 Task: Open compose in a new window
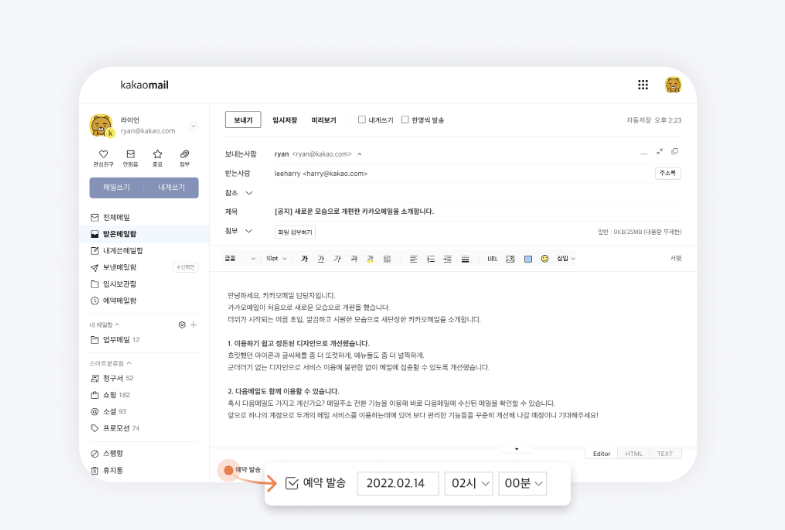click(x=674, y=151)
